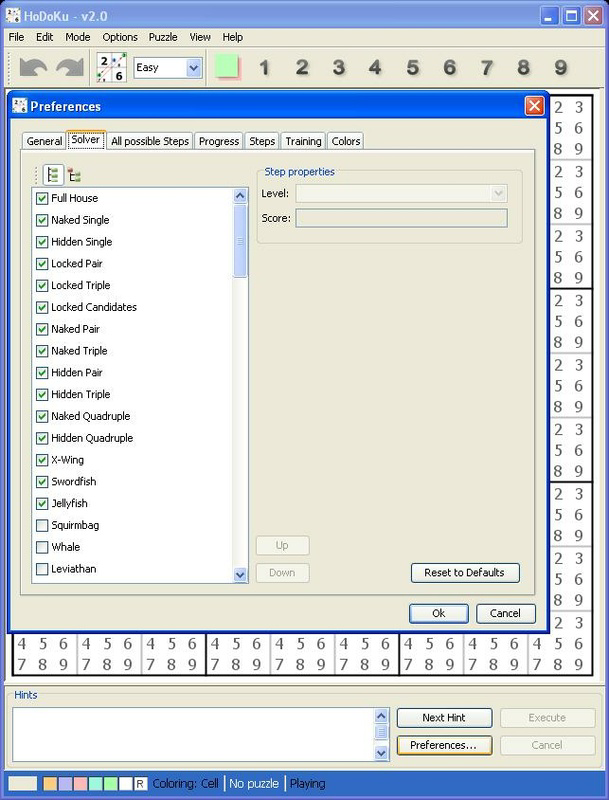The height and width of the screenshot is (800, 609).
Task: Switch to the Training tab
Action: click(x=303, y=141)
